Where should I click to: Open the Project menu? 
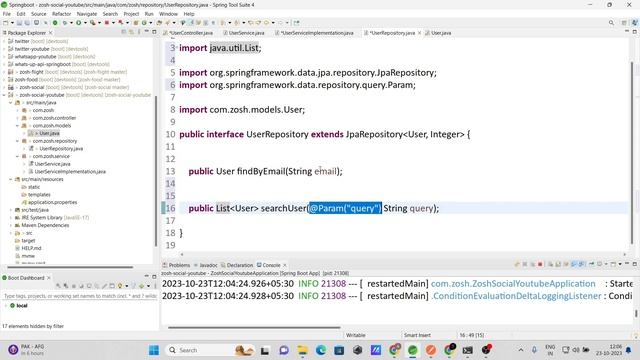click(x=131, y=14)
